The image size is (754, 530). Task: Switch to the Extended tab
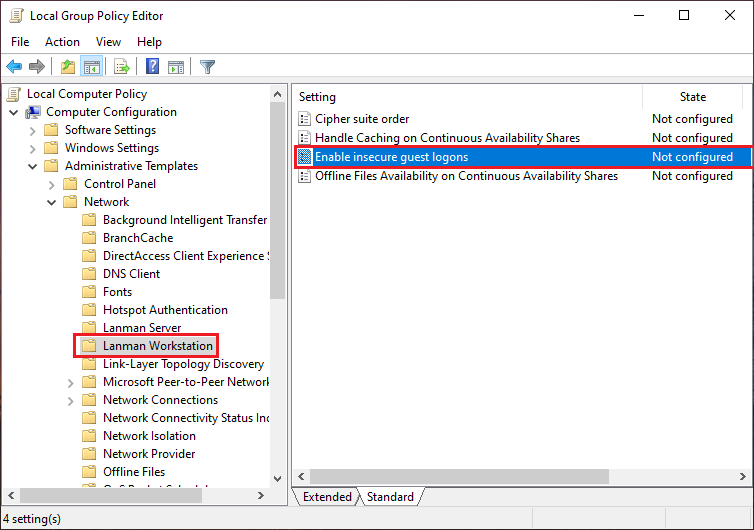[327, 497]
